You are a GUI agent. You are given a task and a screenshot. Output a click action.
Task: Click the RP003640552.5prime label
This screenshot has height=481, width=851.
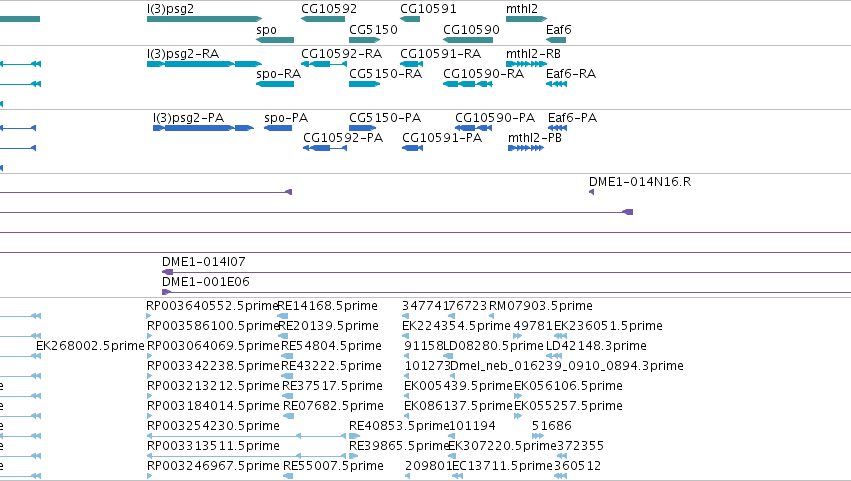[x=213, y=306]
